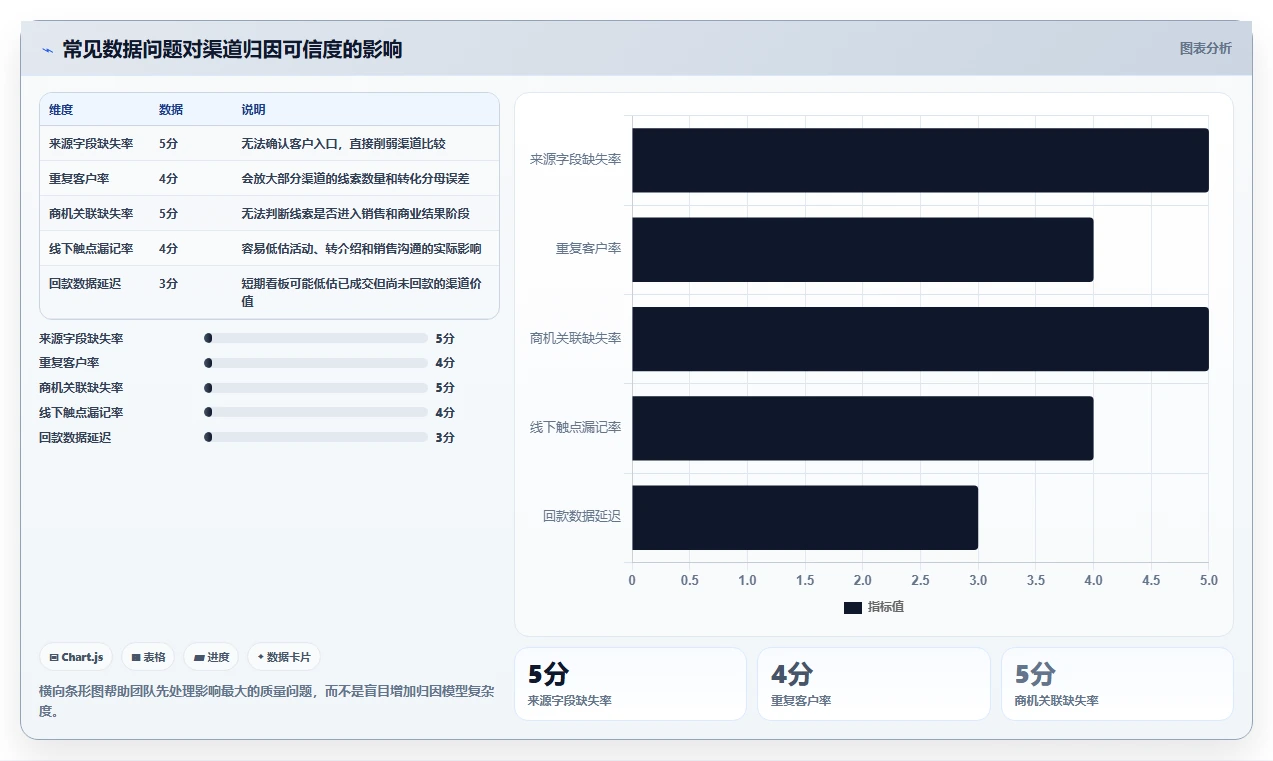Click the 回款数据延迟 progress bar
Viewport: 1273px width, 761px height.
pos(316,437)
